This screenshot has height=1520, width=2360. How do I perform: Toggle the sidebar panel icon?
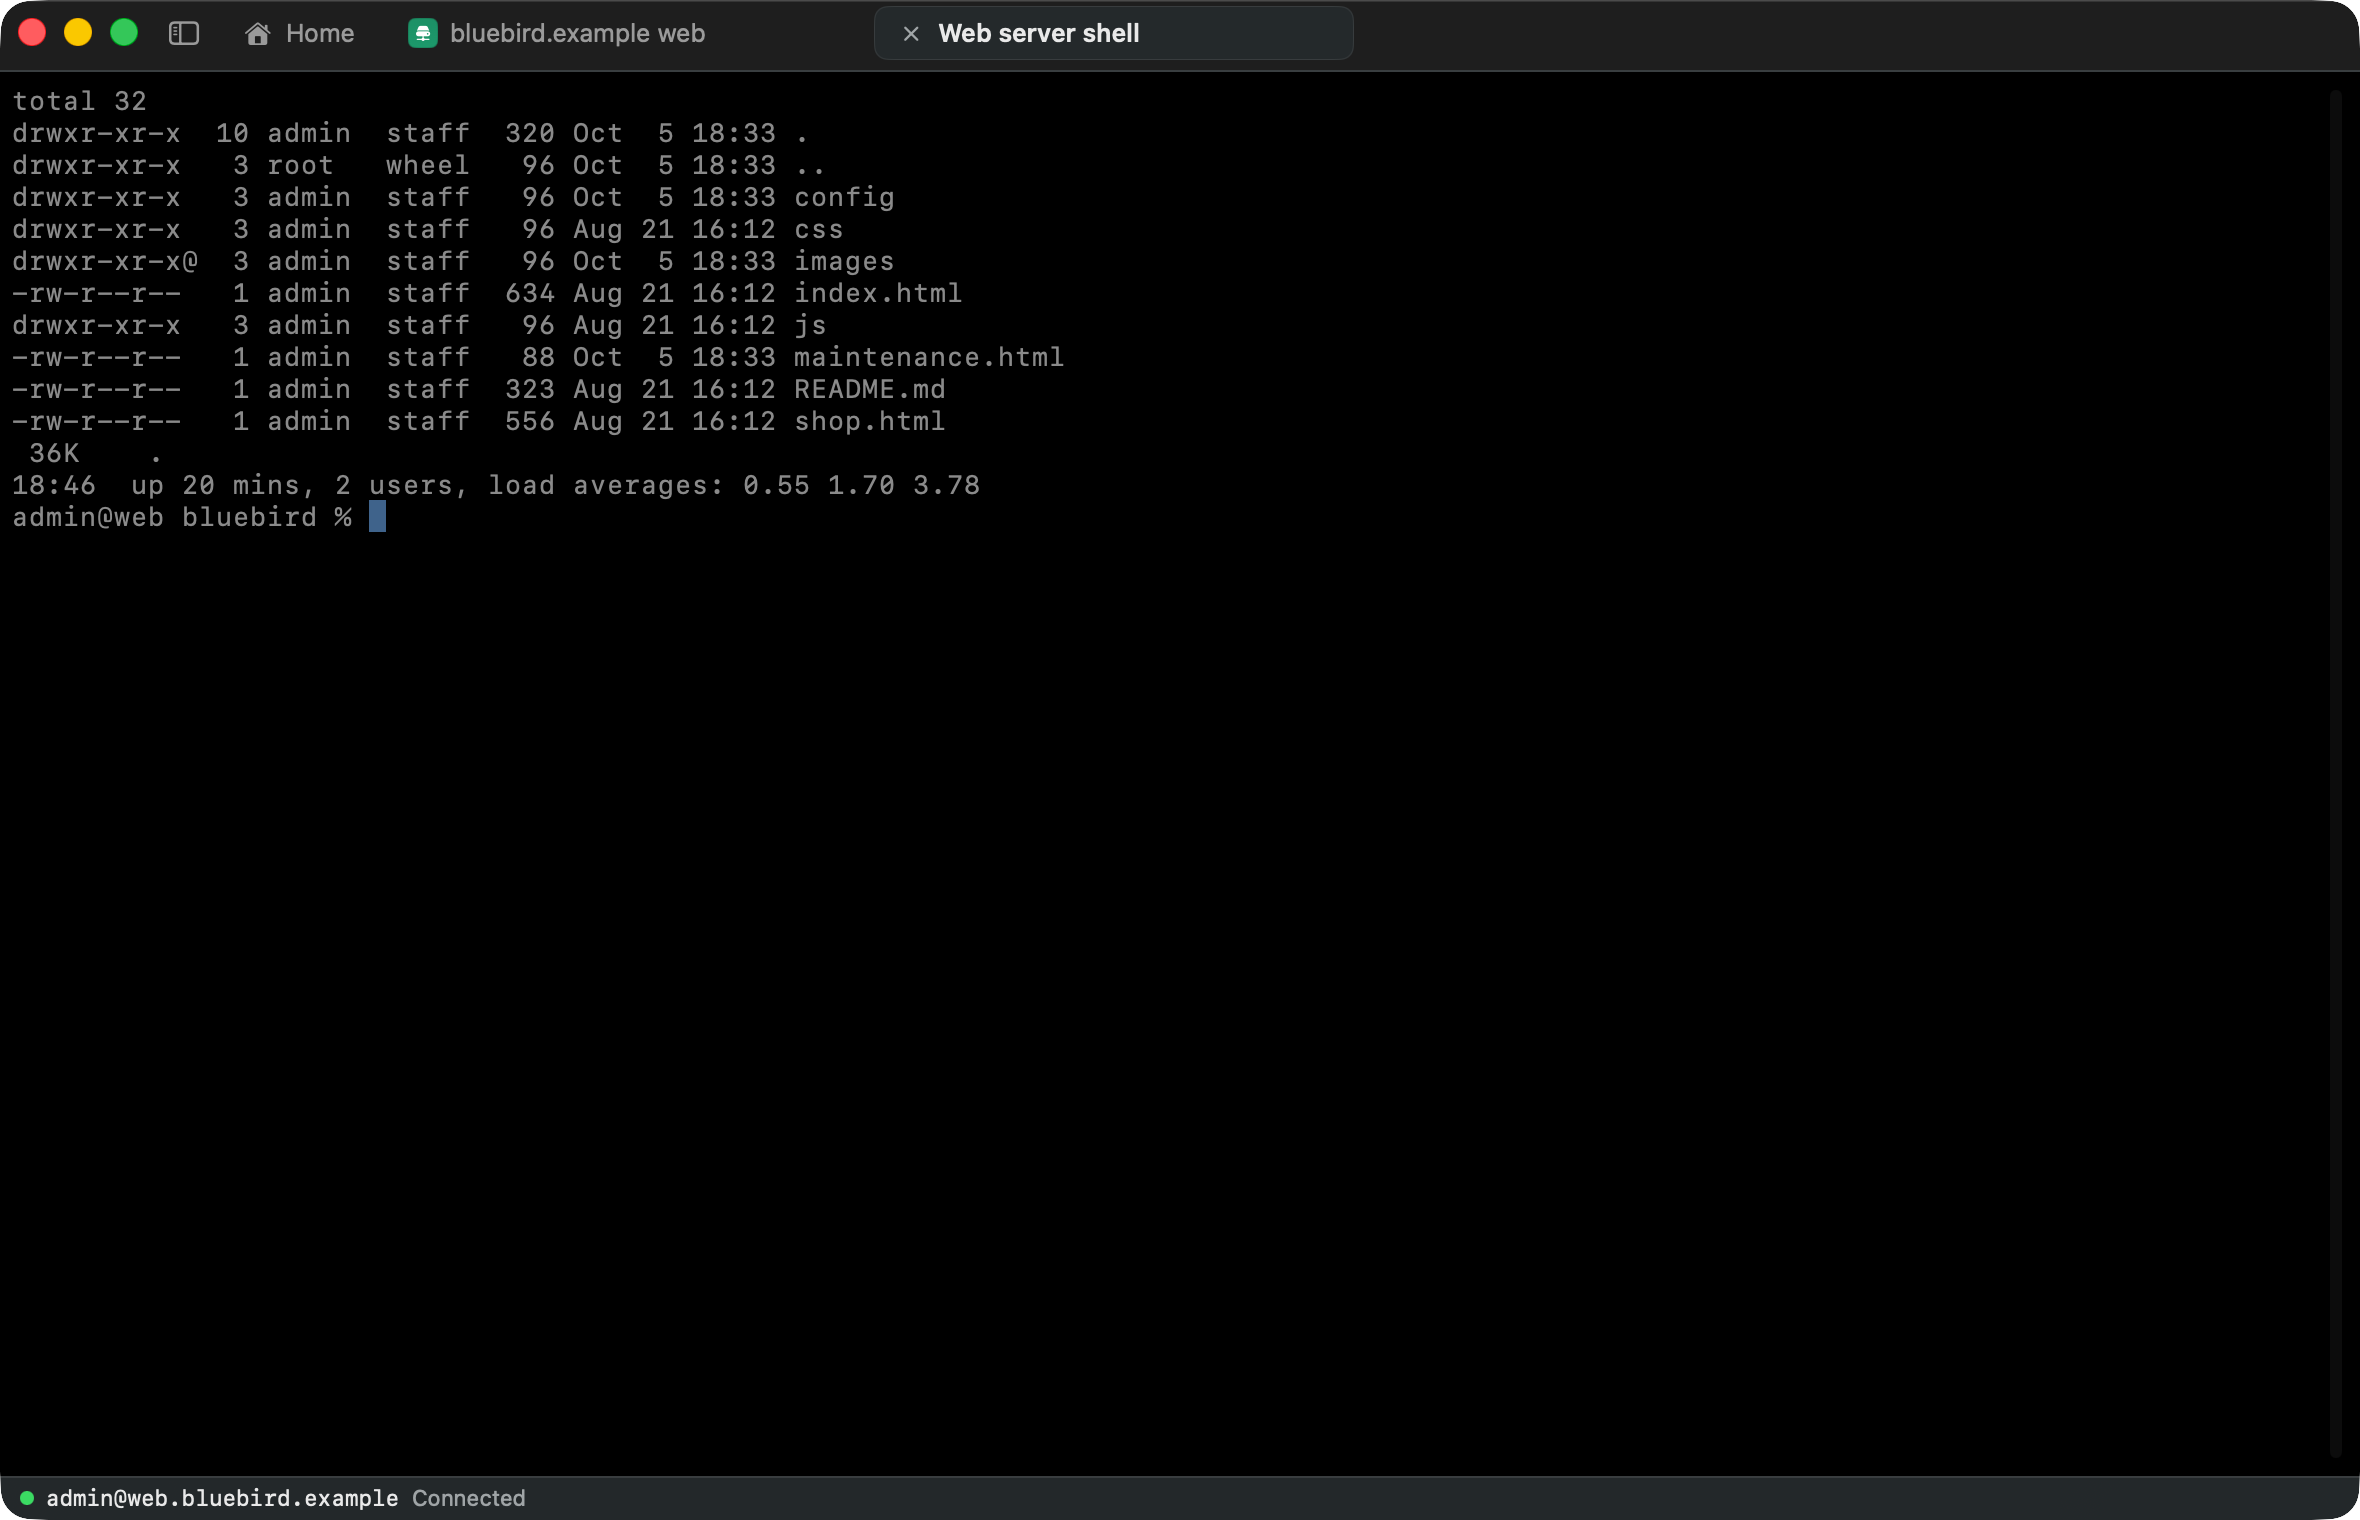point(184,33)
